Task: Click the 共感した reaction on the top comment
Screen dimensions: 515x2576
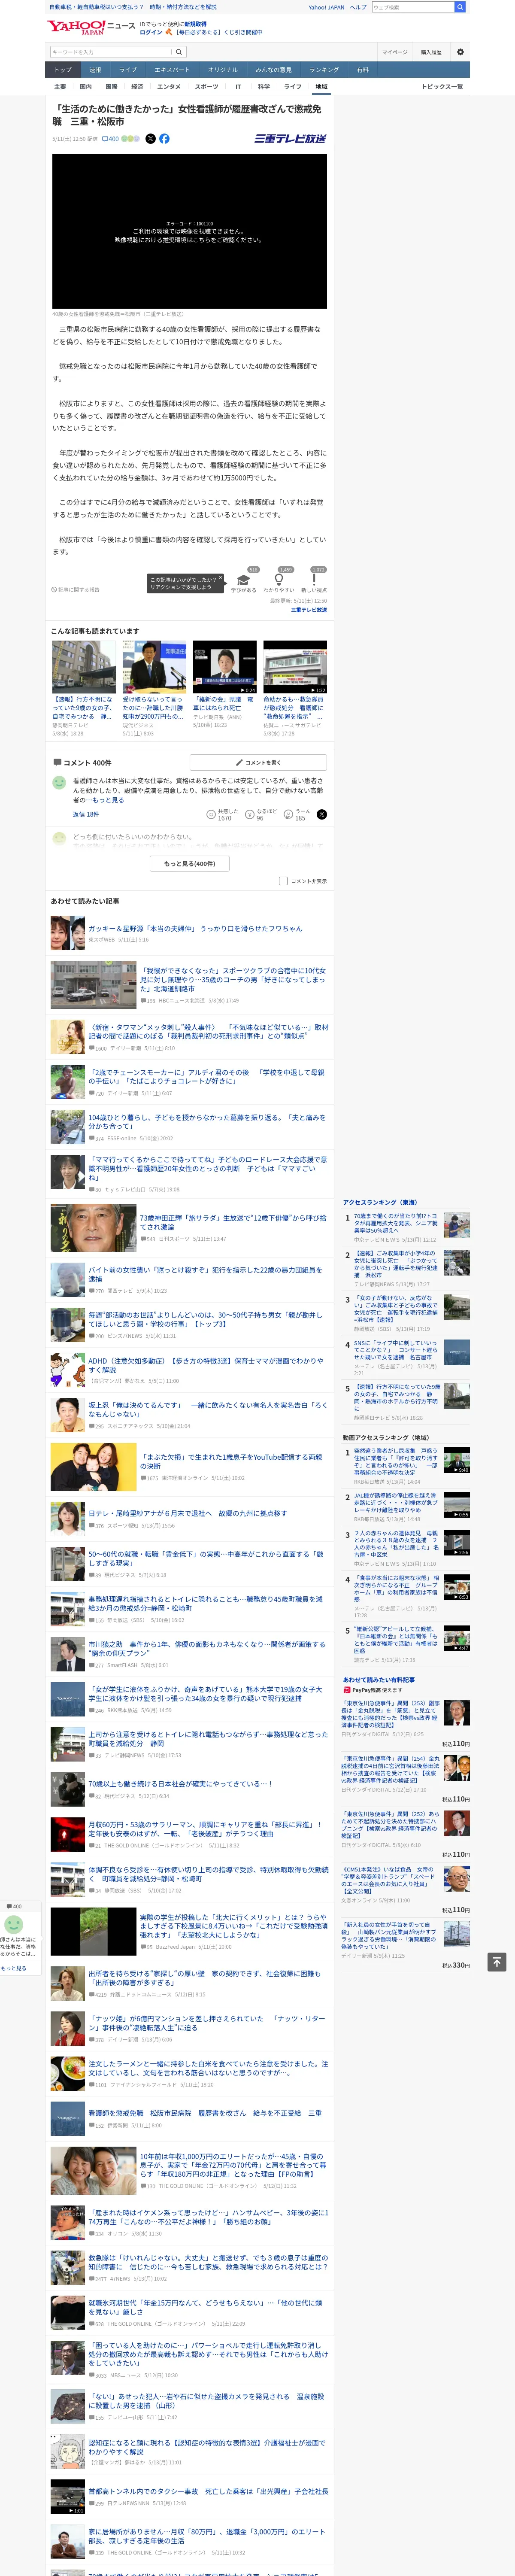Action: click(x=222, y=814)
